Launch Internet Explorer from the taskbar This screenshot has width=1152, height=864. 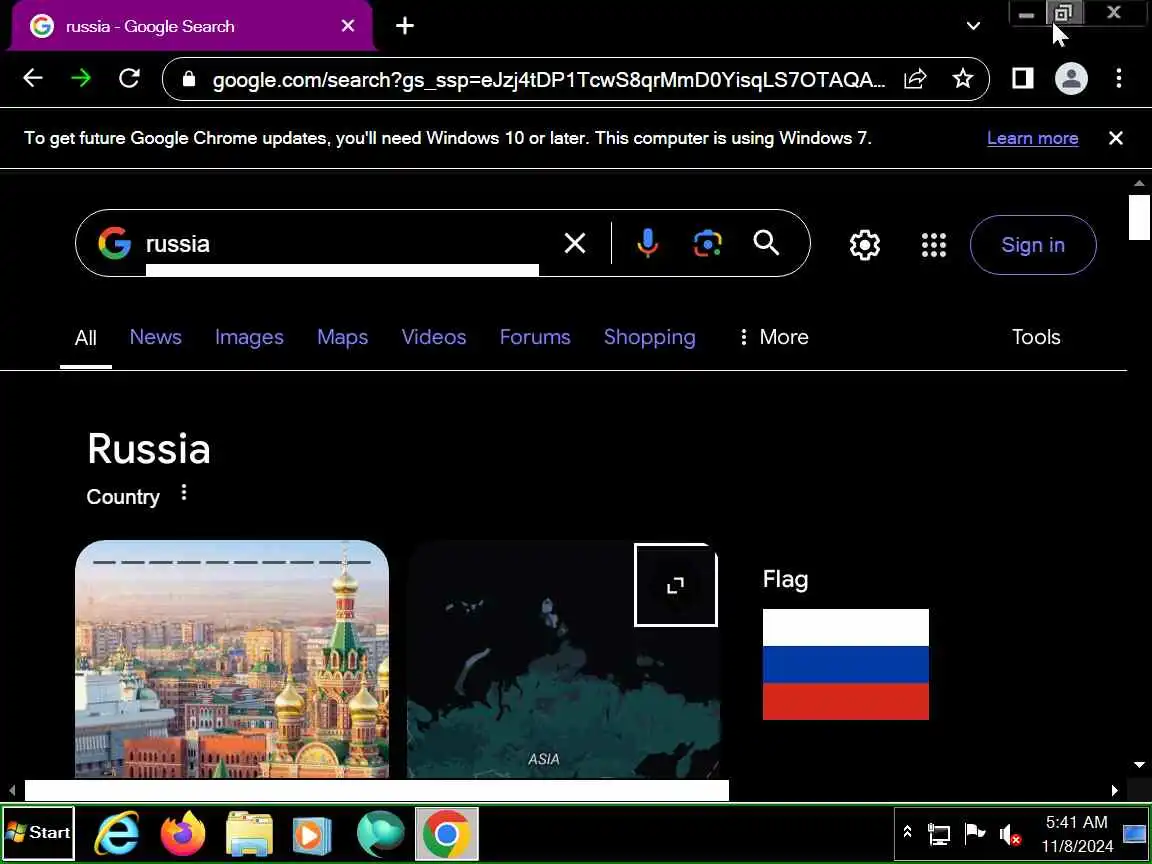coord(117,833)
